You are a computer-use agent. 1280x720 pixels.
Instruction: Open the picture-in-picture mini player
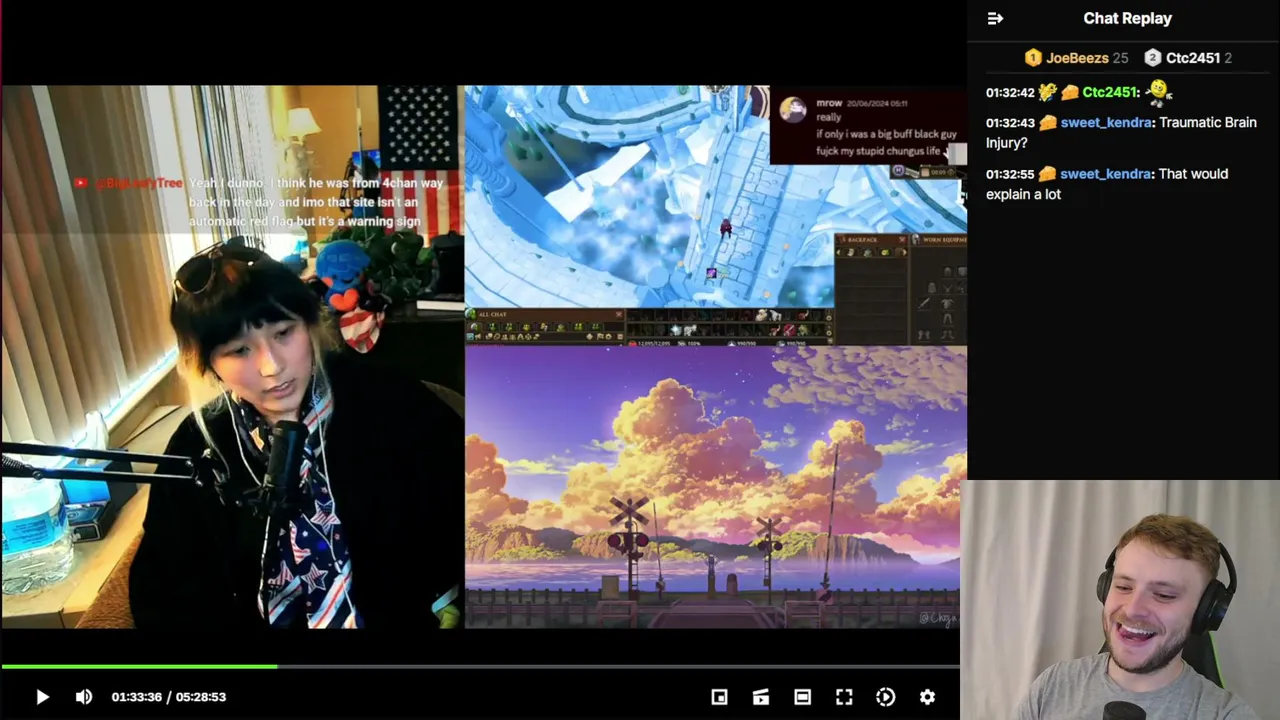[x=719, y=697]
